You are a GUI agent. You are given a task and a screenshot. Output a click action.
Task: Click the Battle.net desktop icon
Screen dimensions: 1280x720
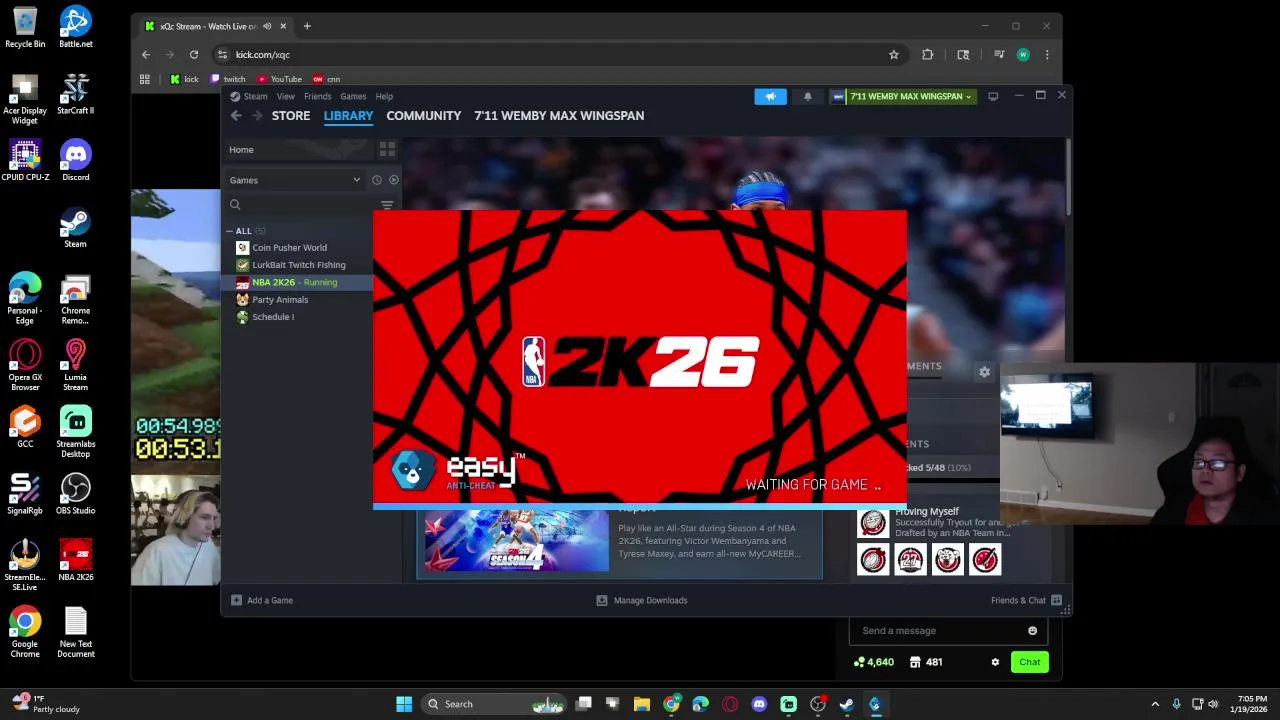pyautogui.click(x=75, y=27)
